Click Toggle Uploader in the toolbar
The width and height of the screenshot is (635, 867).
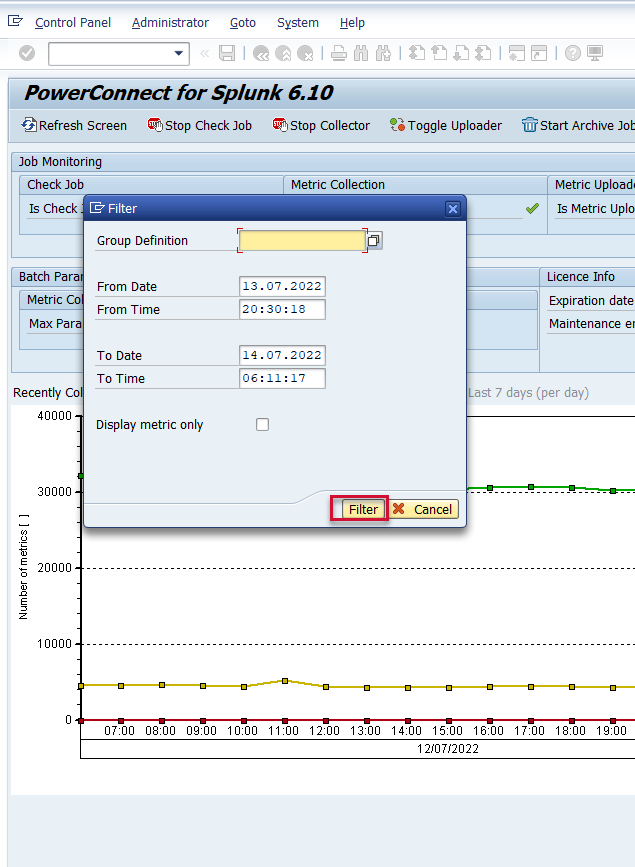[x=446, y=126]
